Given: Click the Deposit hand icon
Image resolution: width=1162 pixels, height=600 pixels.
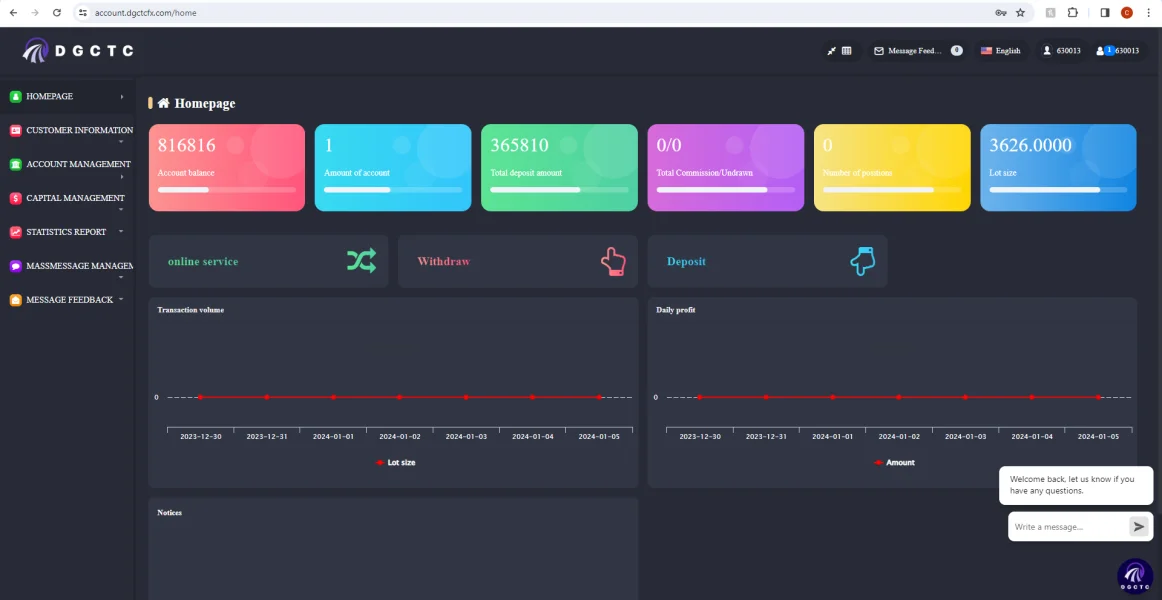Looking at the screenshot, I should [x=863, y=261].
